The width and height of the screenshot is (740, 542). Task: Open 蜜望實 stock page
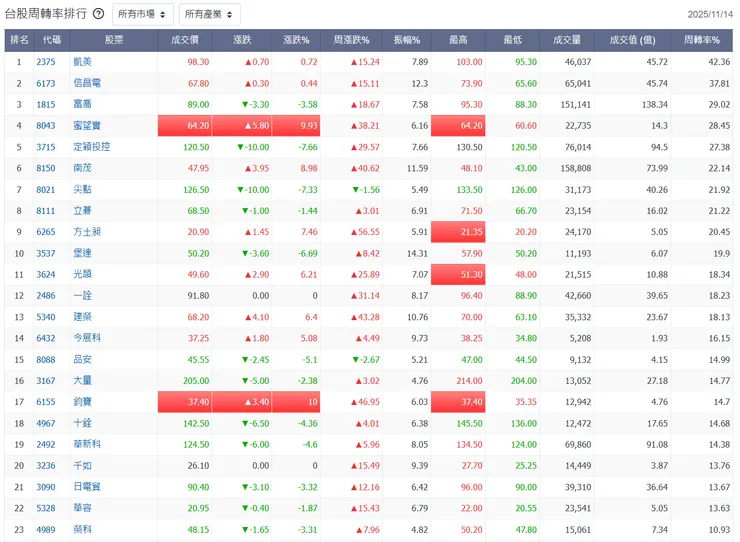pyautogui.click(x=87, y=126)
